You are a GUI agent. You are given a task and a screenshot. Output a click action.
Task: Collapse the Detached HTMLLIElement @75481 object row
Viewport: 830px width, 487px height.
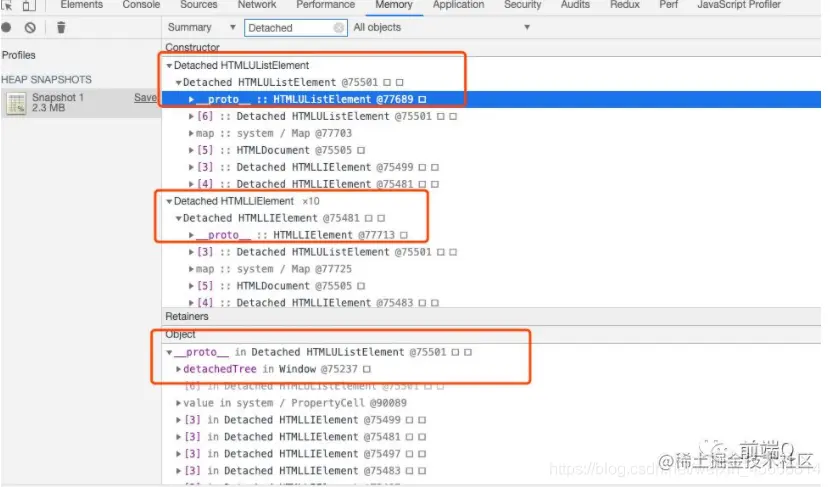(178, 218)
